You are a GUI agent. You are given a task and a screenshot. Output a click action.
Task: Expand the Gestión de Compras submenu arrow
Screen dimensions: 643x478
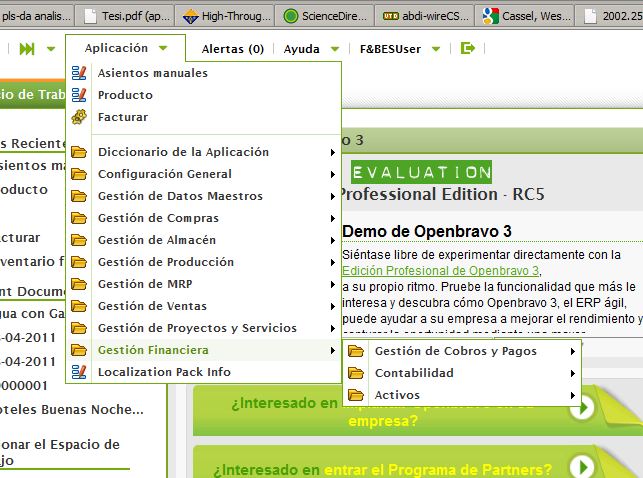tap(332, 218)
